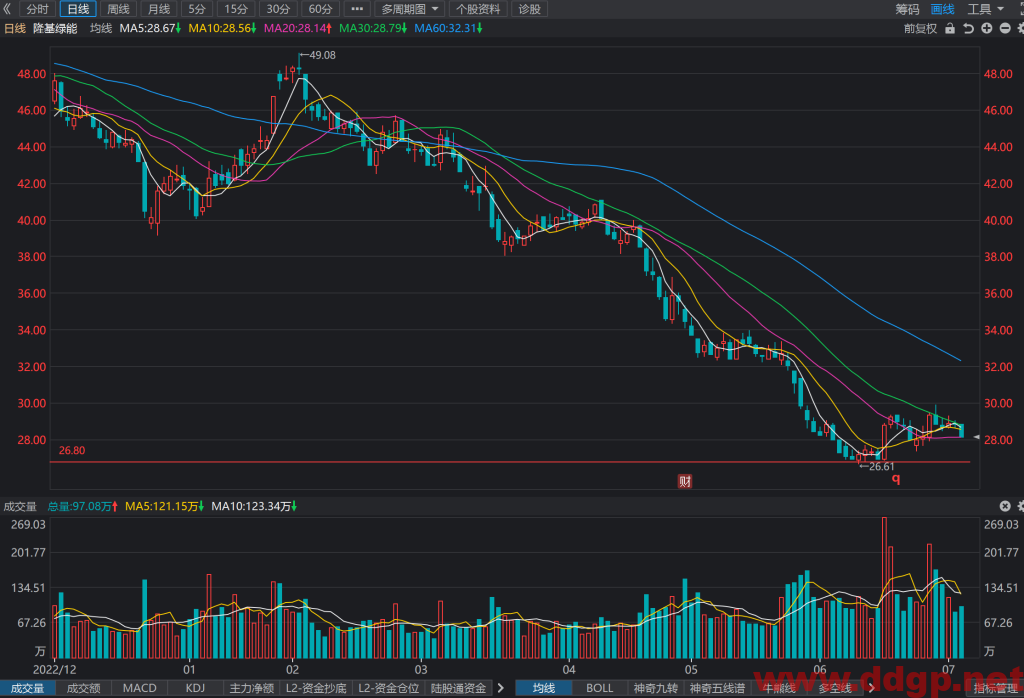
Task: Click volume MA10:123.34万 label
Action: tap(254, 506)
